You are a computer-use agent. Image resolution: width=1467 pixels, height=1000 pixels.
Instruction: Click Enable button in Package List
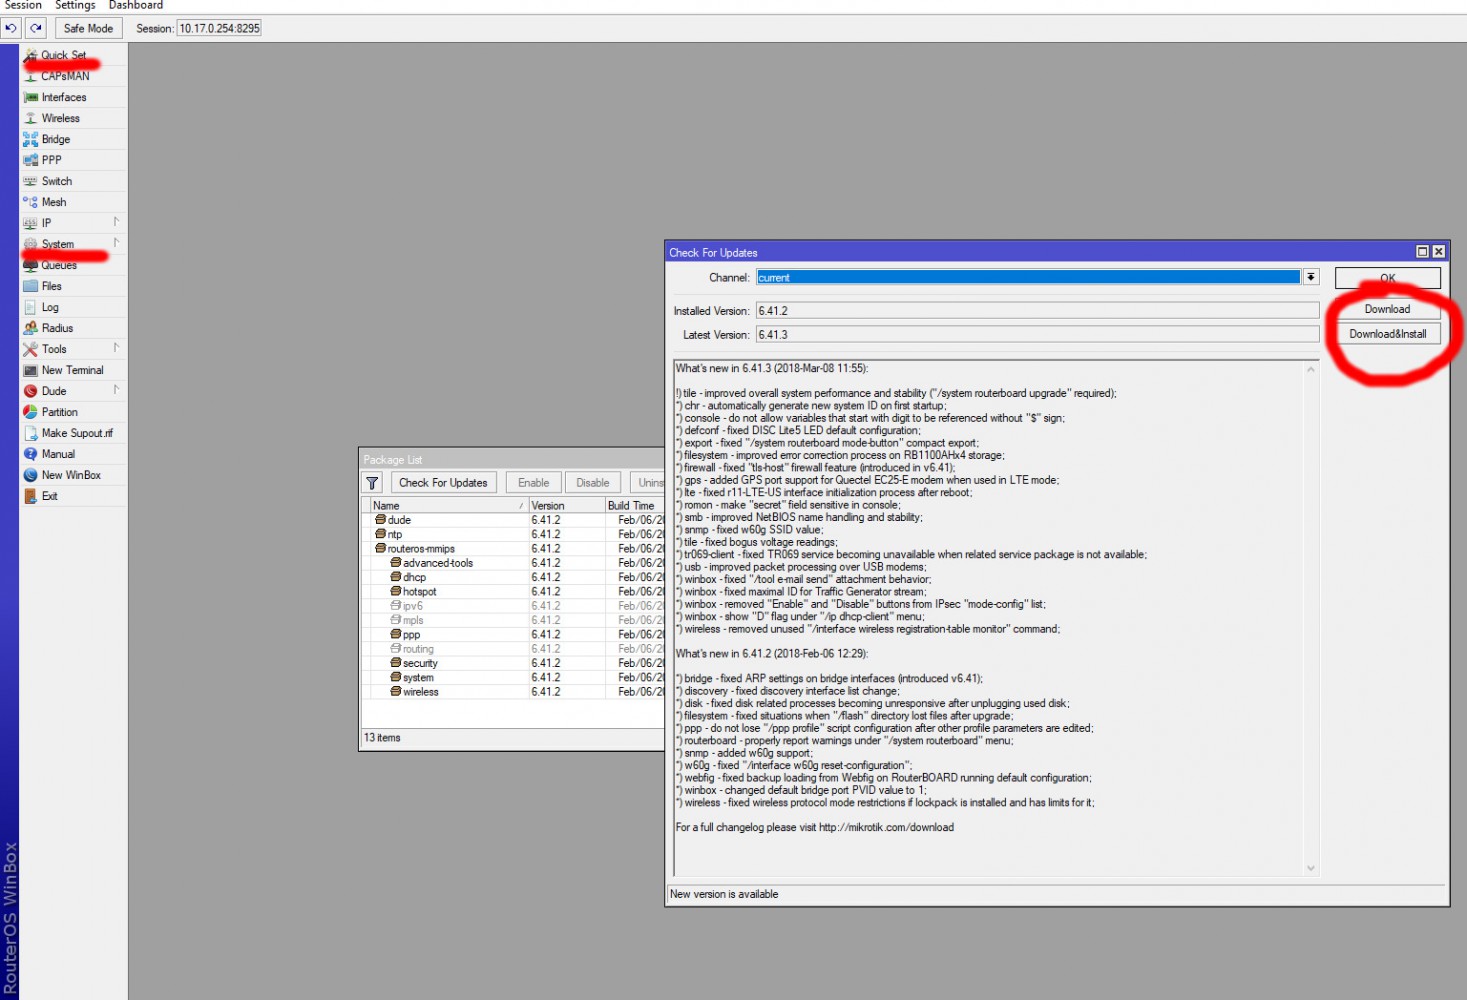click(x=533, y=482)
